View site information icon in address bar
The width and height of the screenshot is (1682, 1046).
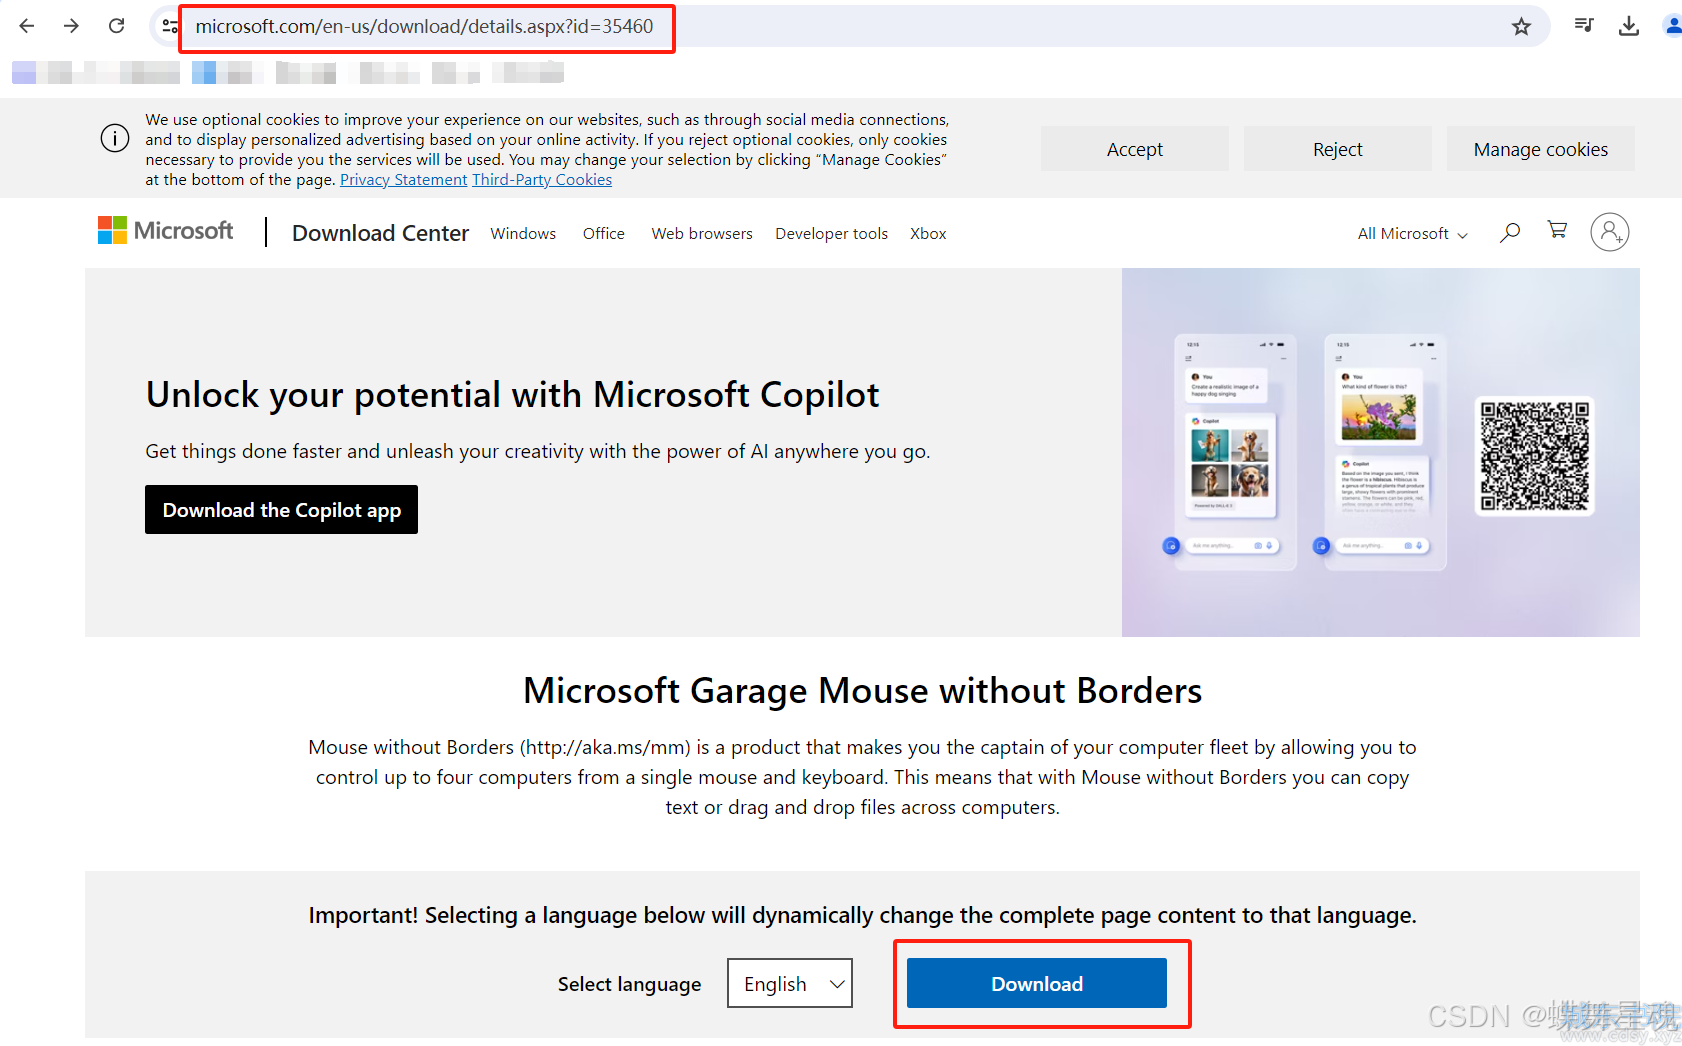pyautogui.click(x=170, y=26)
